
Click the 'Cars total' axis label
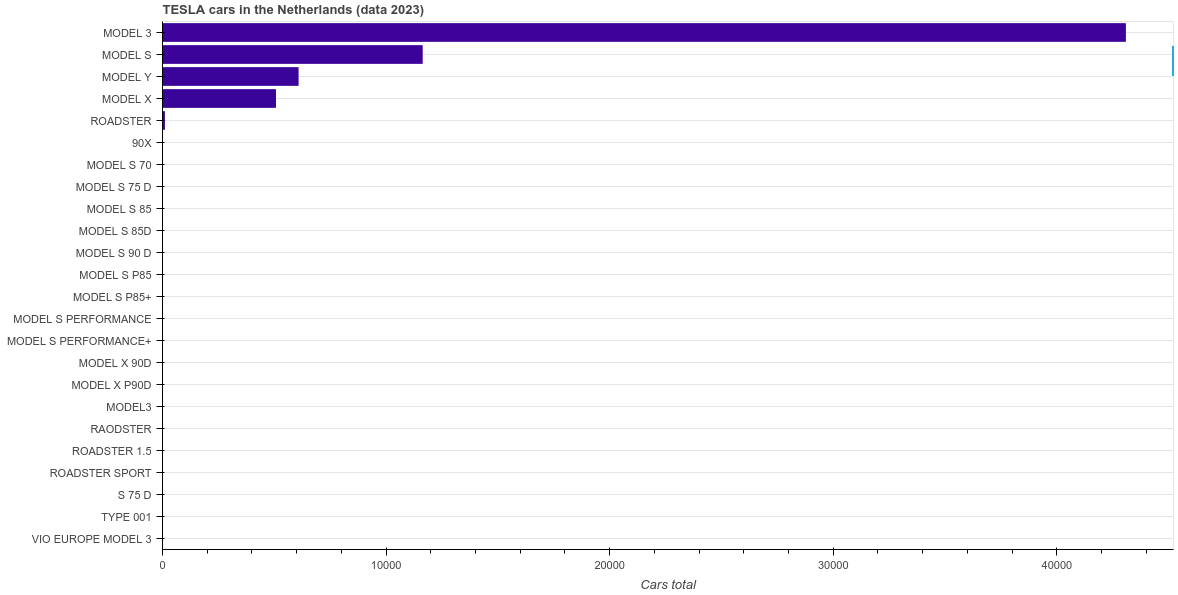pyautogui.click(x=668, y=584)
